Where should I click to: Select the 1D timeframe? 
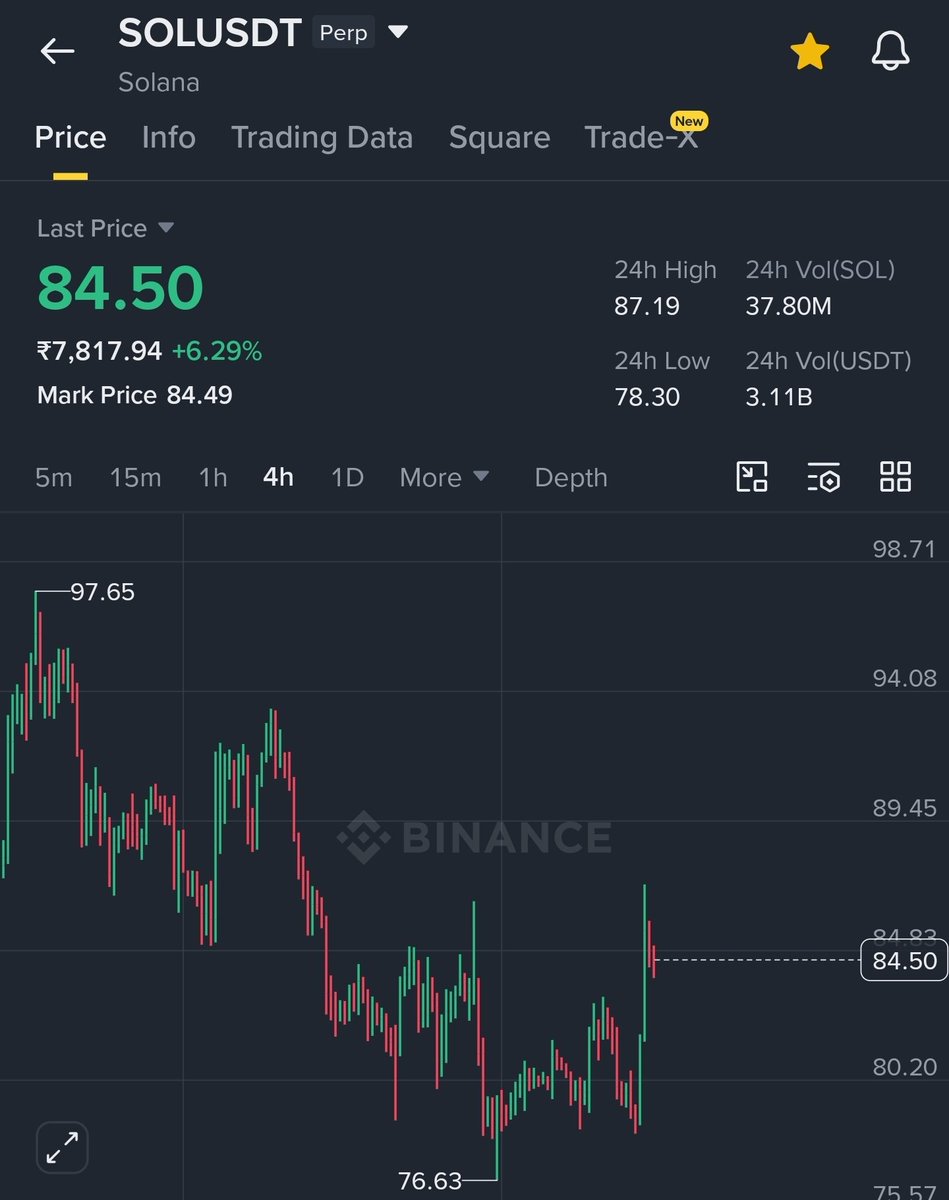347,477
